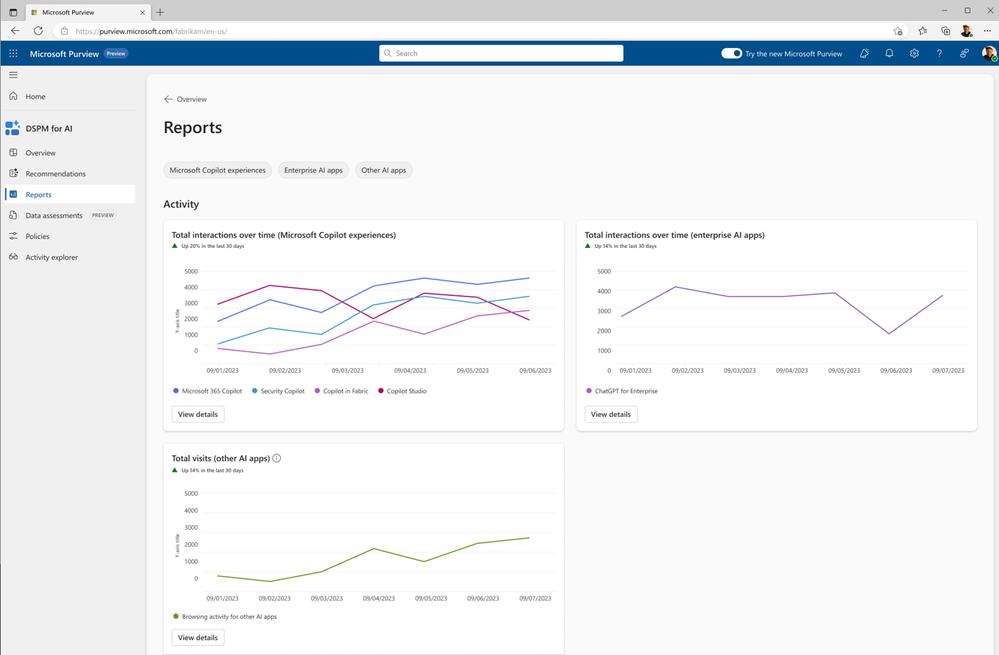Click the browser address bar URL

click(x=151, y=31)
